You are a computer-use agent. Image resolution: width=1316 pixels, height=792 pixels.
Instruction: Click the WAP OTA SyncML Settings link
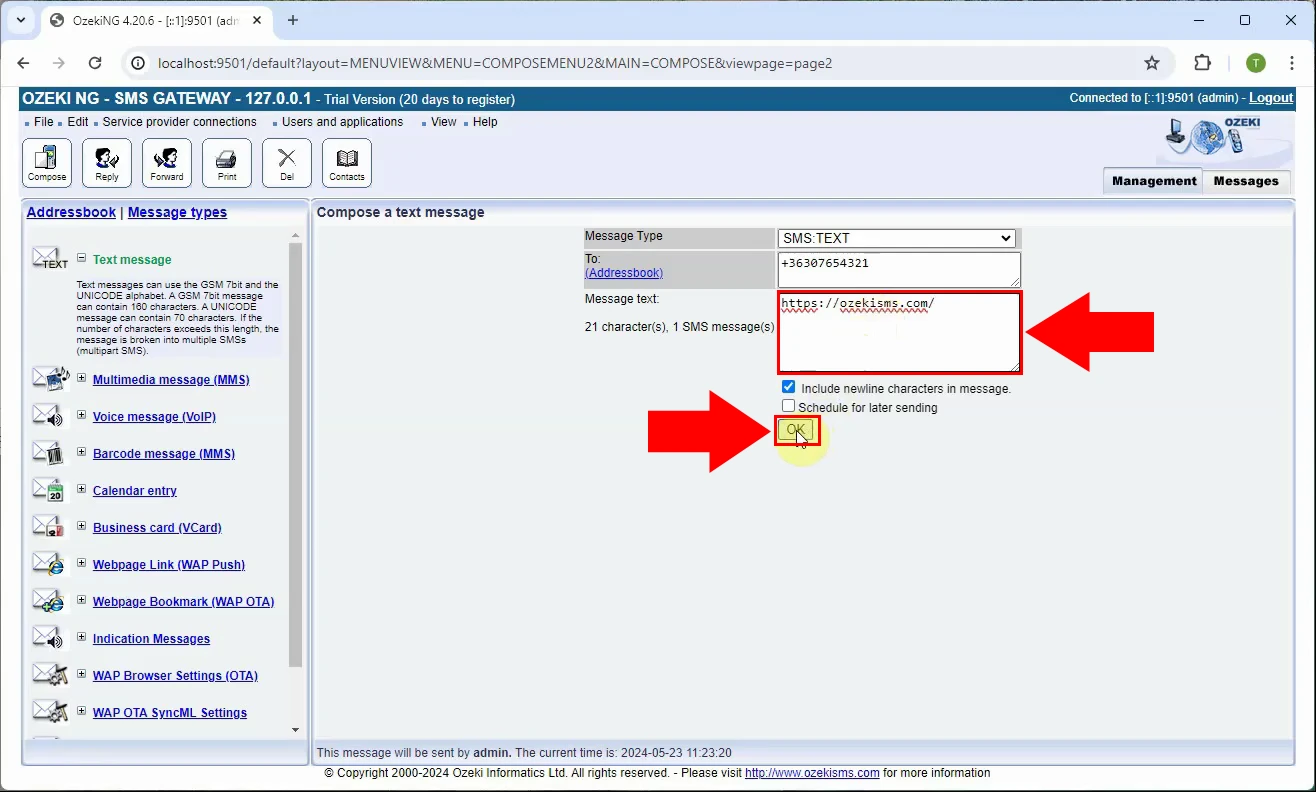click(x=170, y=713)
